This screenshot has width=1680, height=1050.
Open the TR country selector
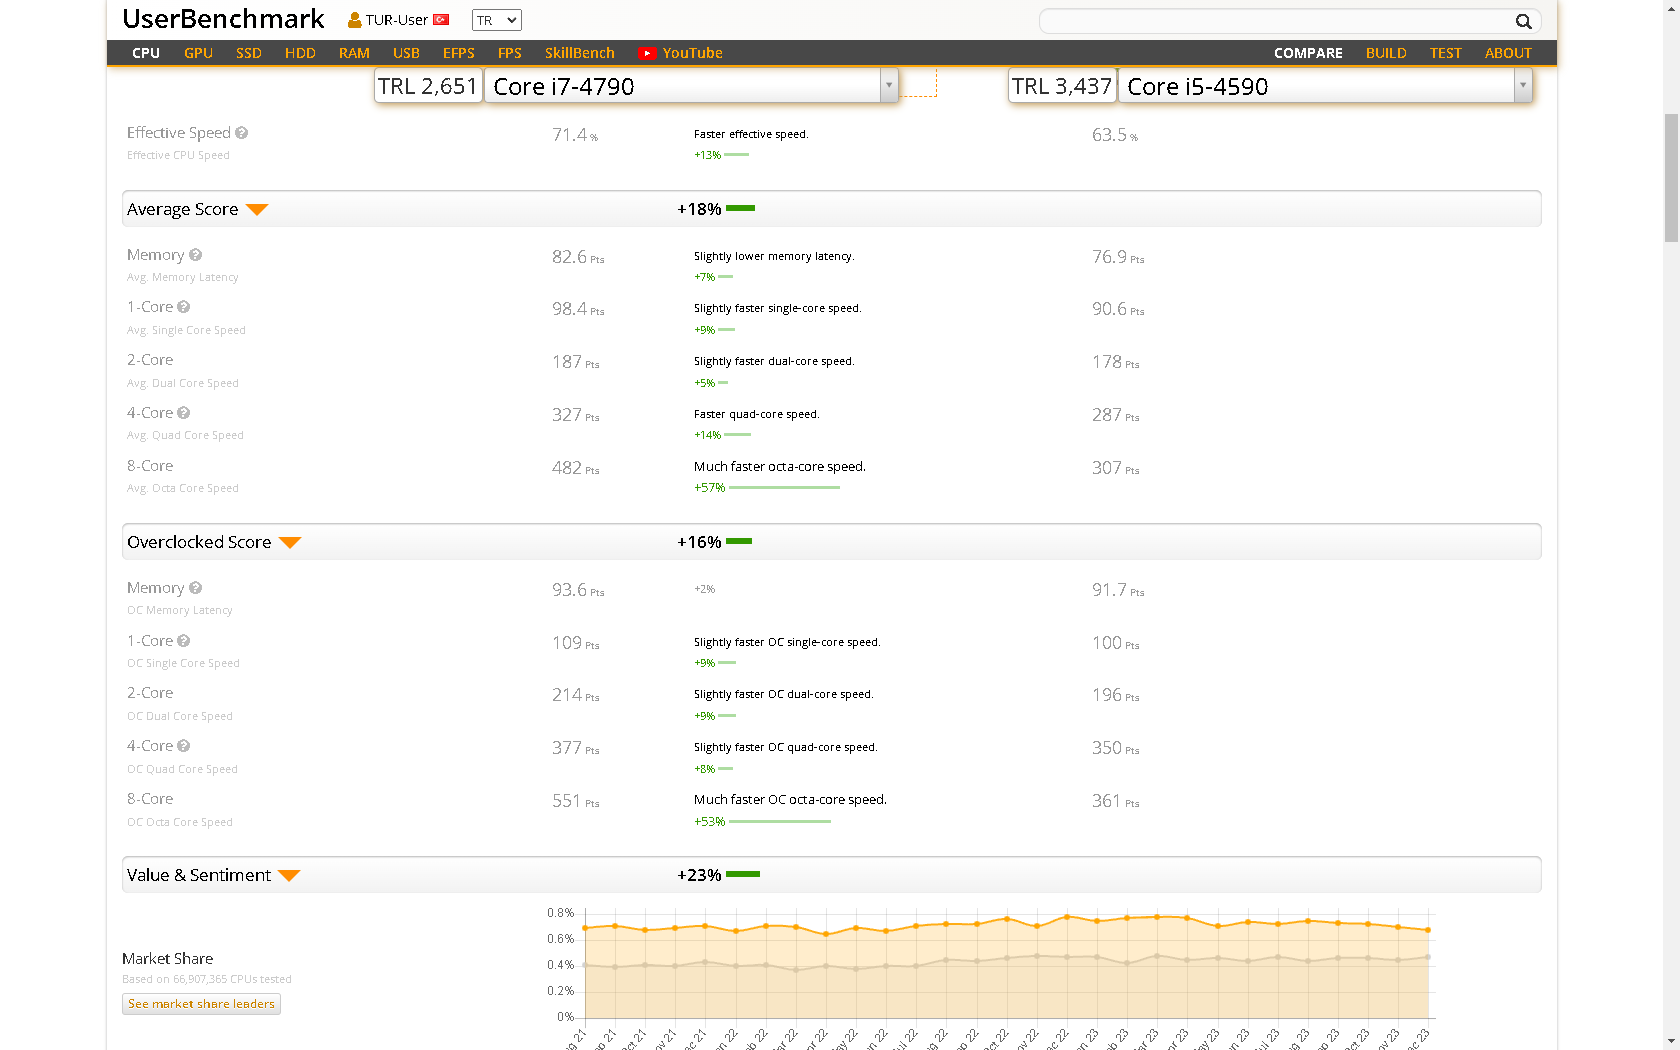coord(497,20)
